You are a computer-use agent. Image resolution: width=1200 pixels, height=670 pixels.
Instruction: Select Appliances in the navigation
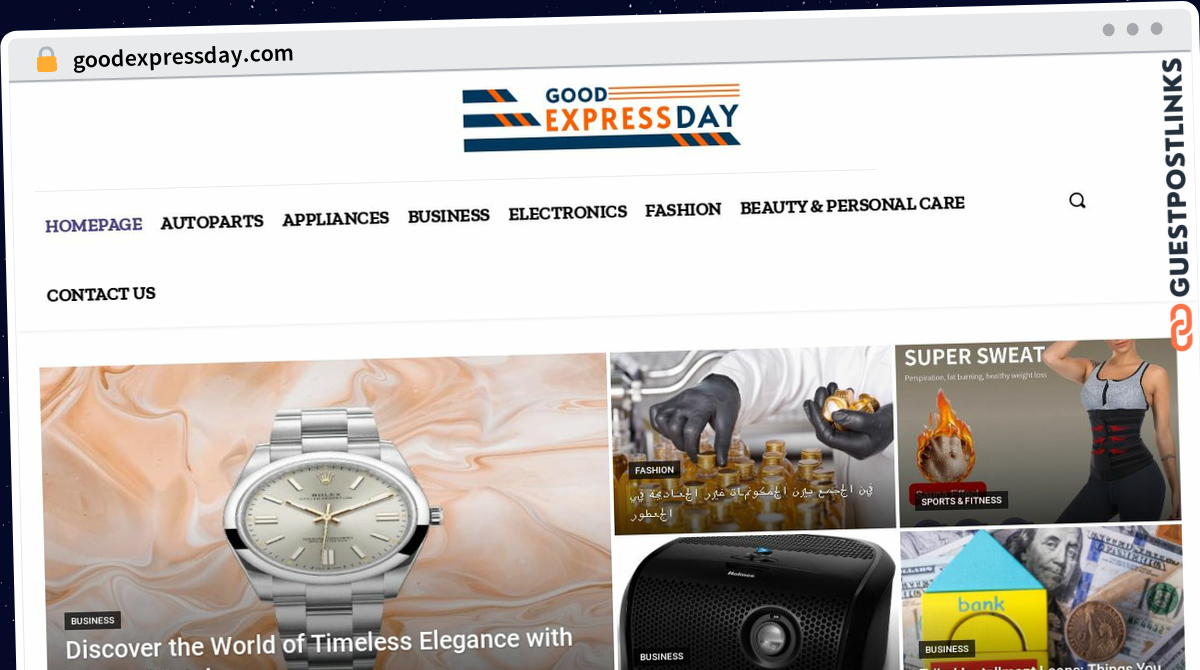coord(336,219)
